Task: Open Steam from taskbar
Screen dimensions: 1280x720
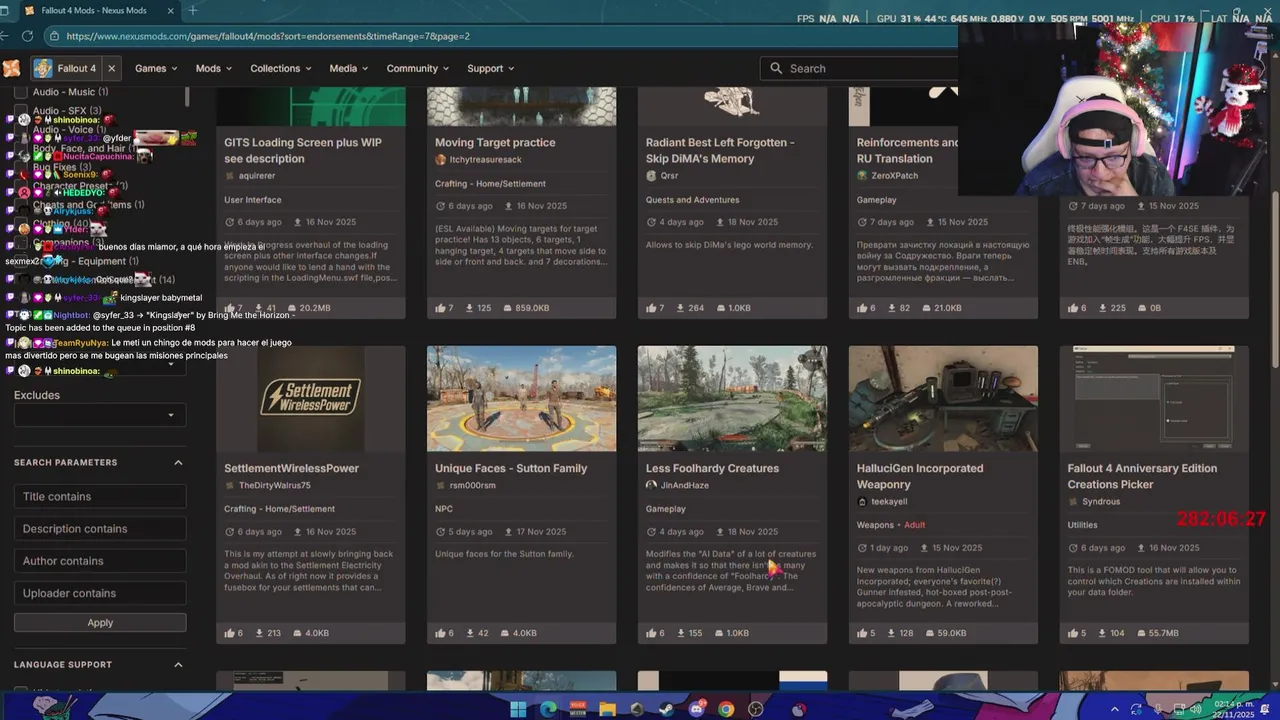Action: (667, 710)
